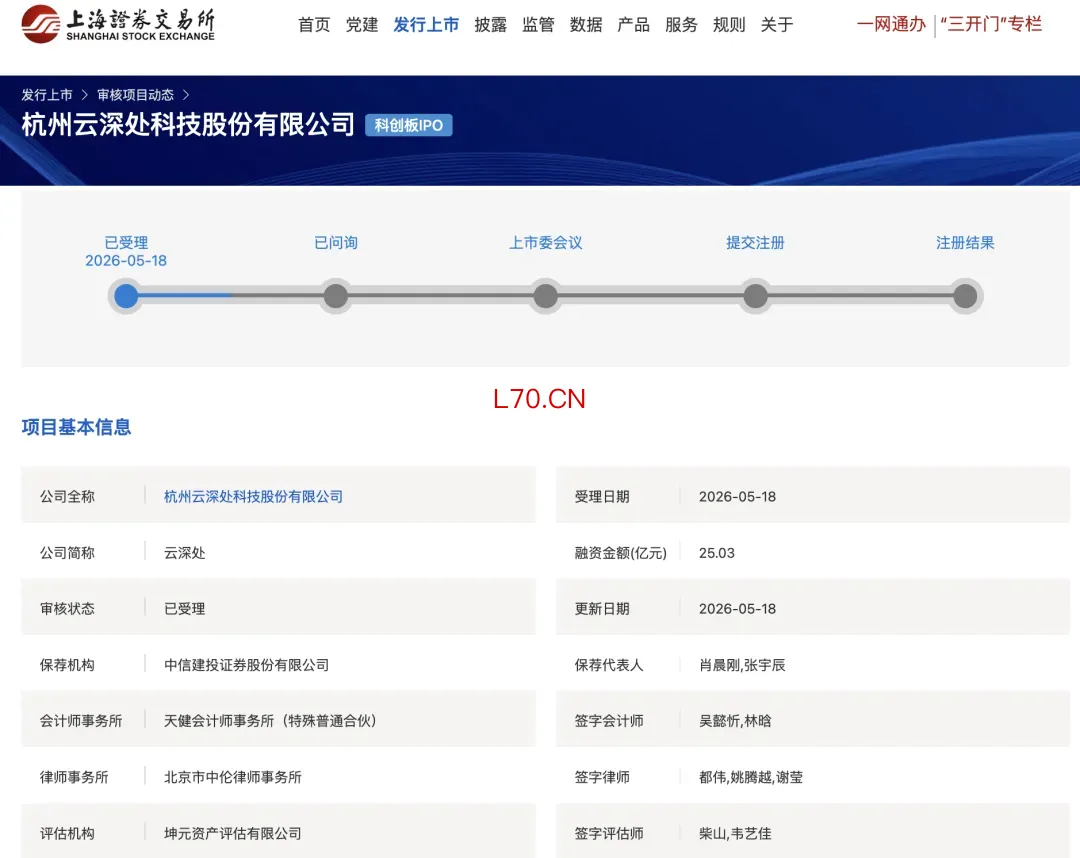Click the 律师事务所 field label
1080x858 pixels.
(74, 777)
